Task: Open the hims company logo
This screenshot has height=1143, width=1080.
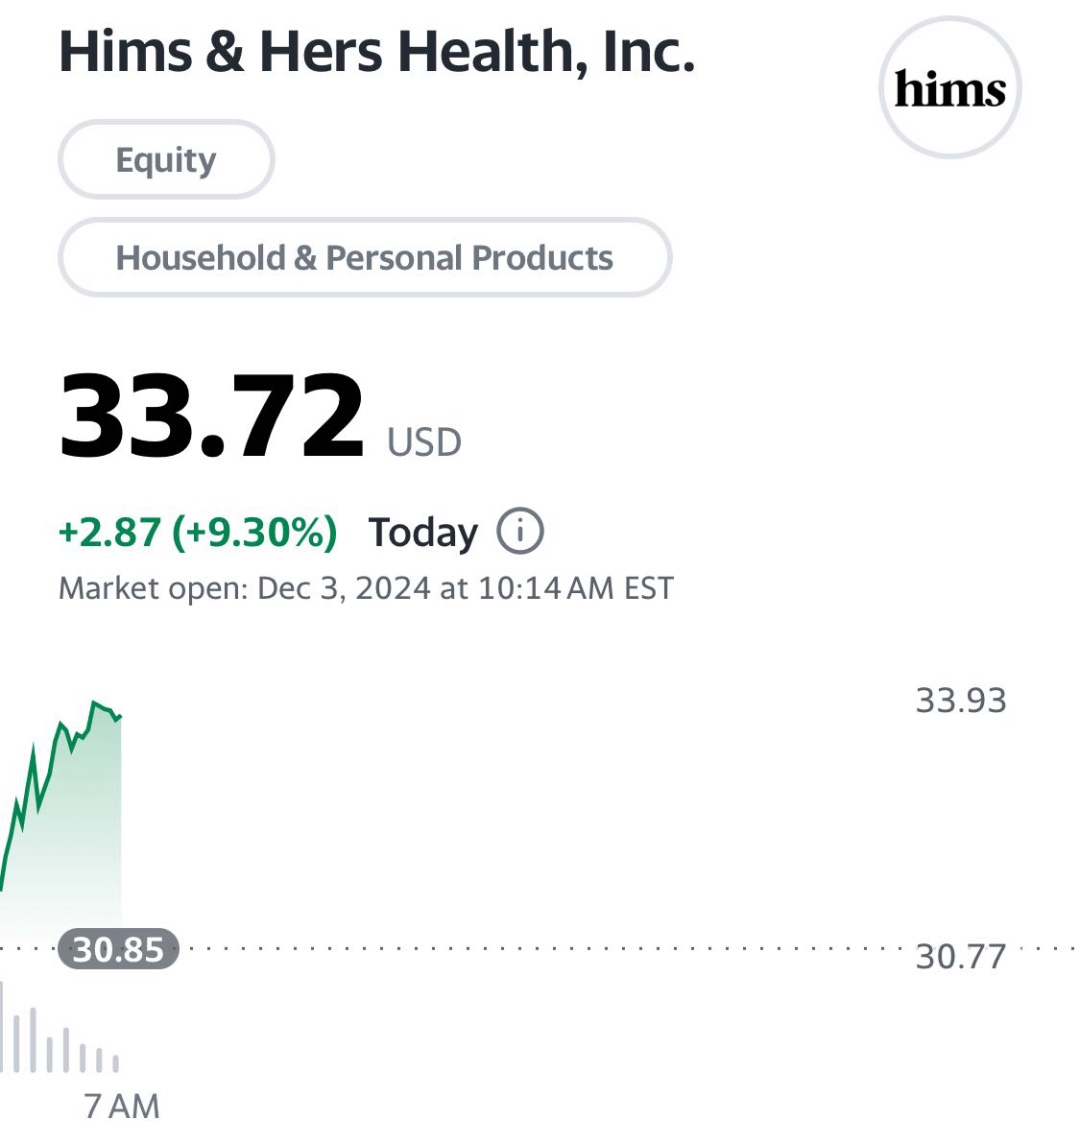Action: [x=950, y=87]
